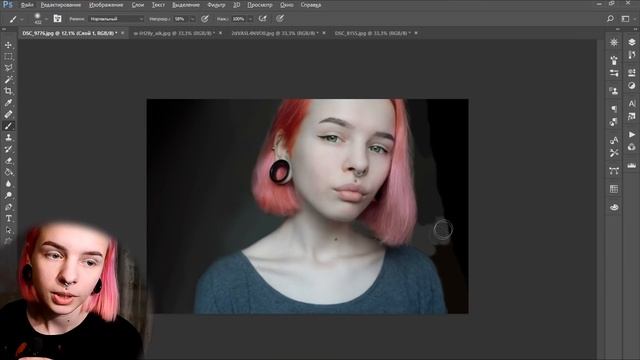Screen dimensions: 640x360
Task: Select the Type tool
Action: pyautogui.click(x=8, y=219)
